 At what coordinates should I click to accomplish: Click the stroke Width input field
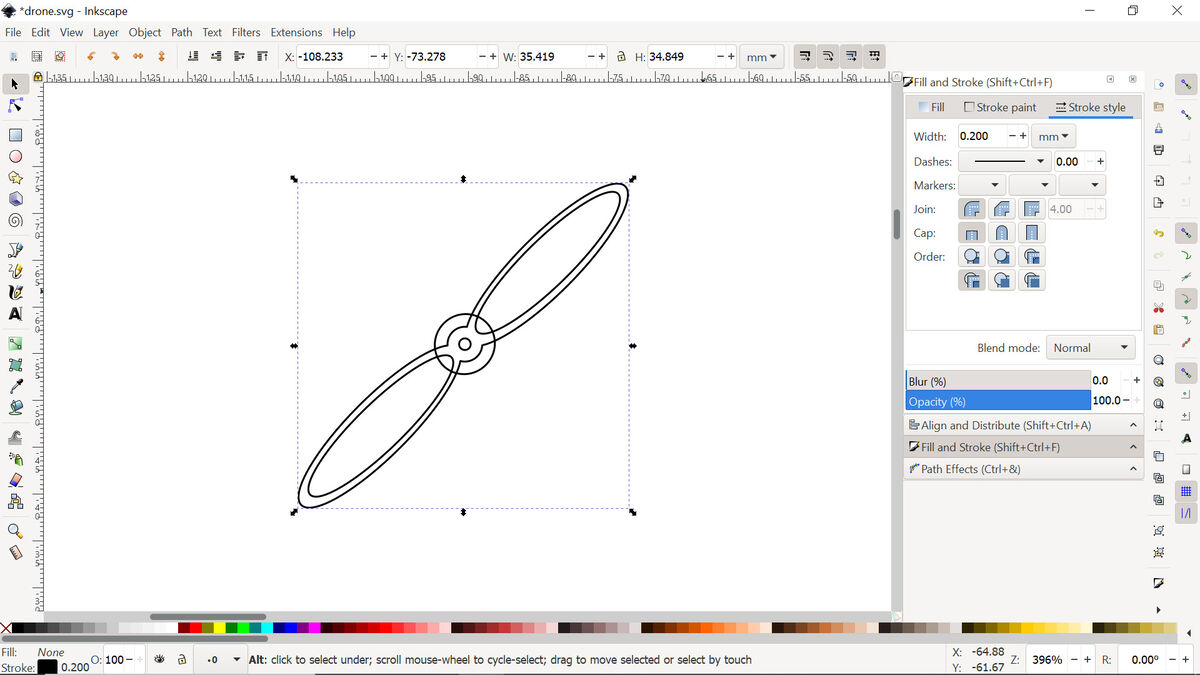coord(981,136)
